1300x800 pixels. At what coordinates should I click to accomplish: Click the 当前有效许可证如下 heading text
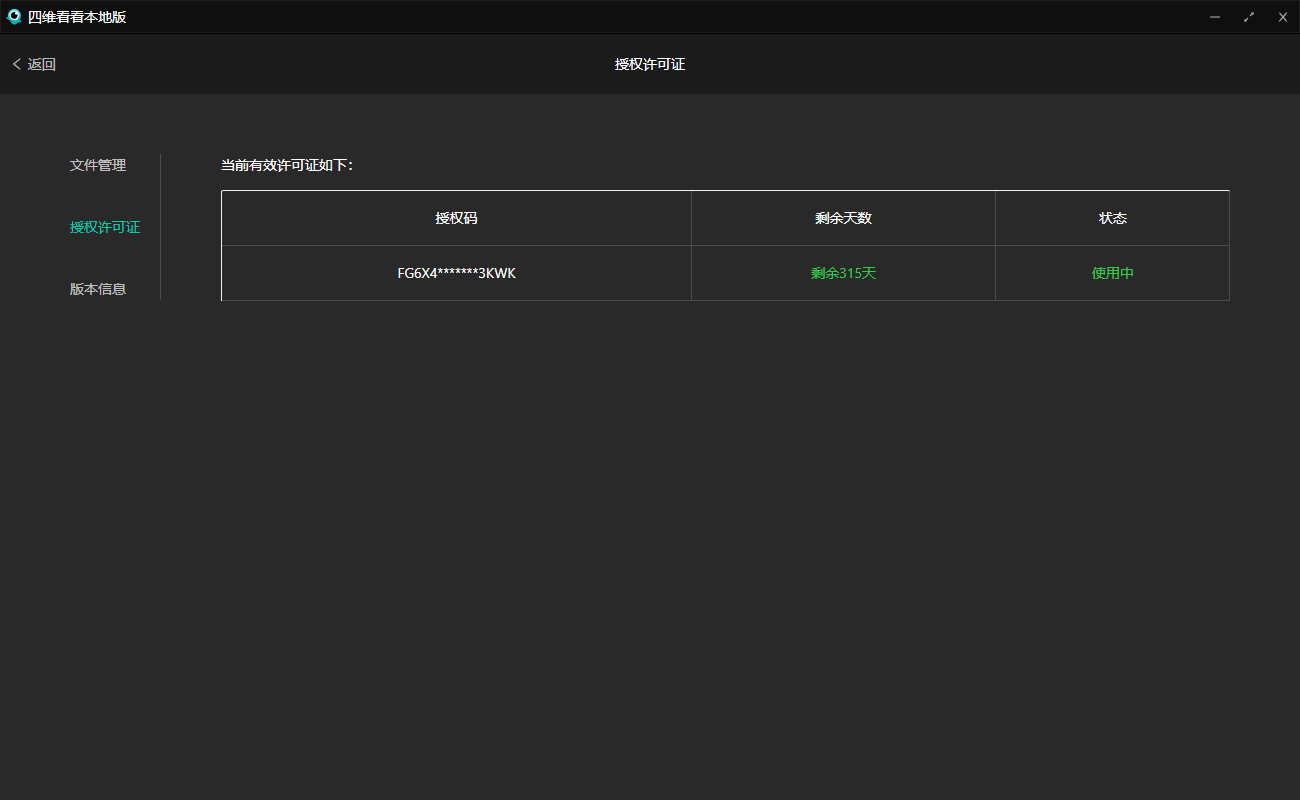[286, 165]
